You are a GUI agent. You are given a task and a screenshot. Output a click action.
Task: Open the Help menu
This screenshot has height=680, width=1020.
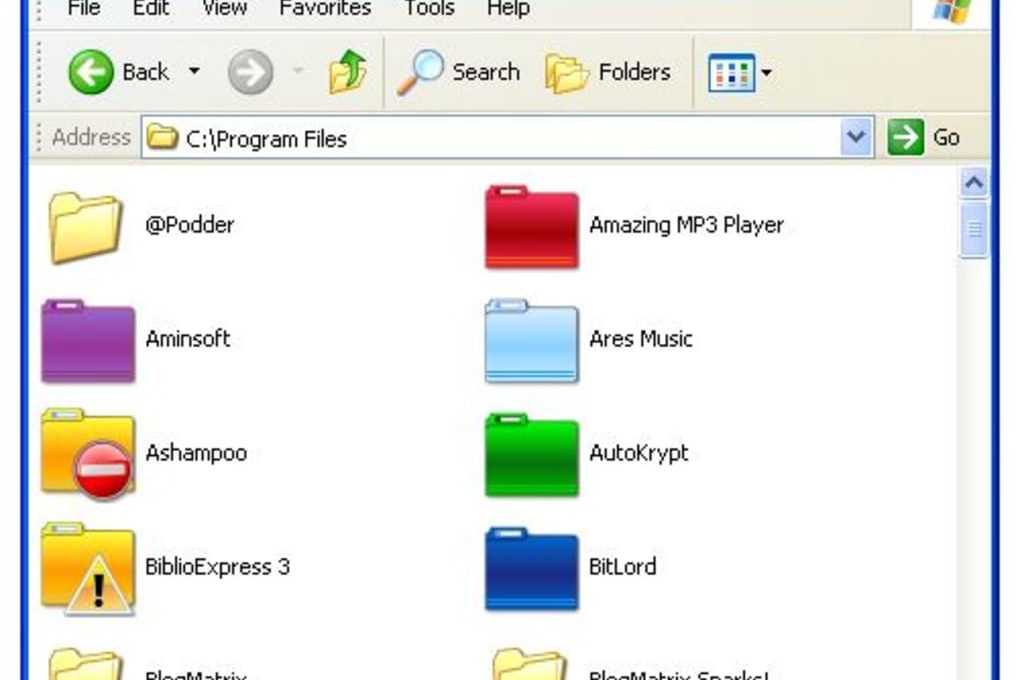[x=509, y=8]
